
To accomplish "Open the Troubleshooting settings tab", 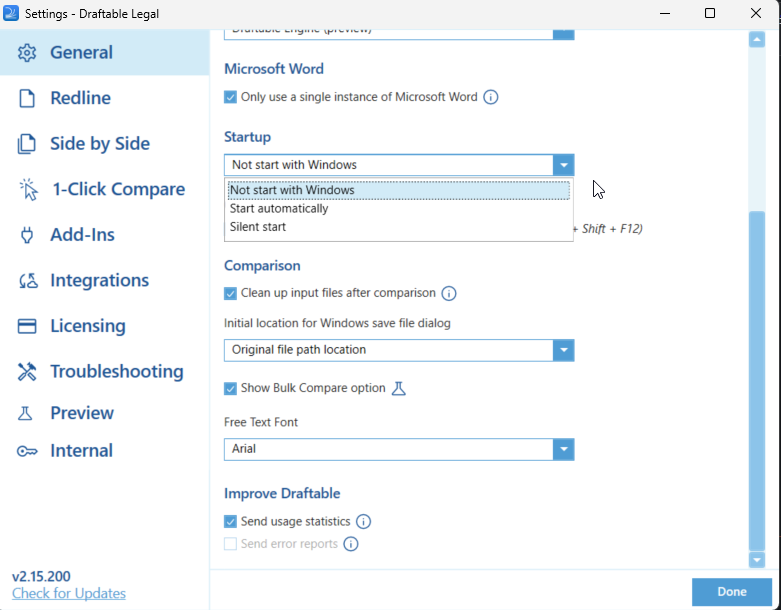I will pos(105,371).
